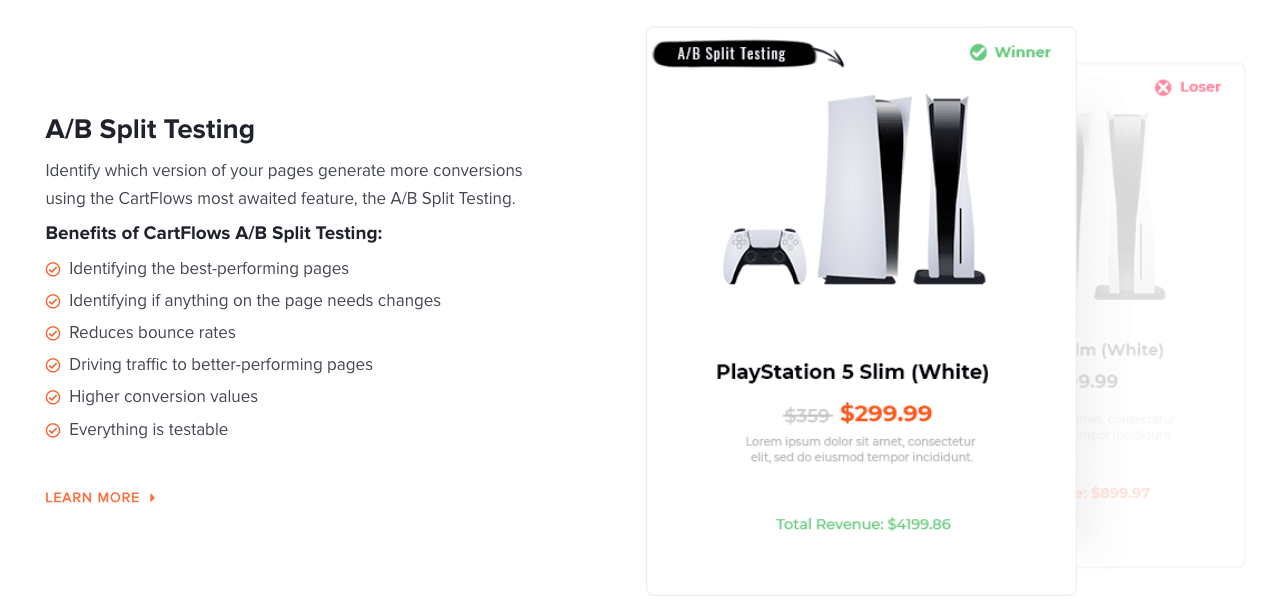Click the red Loser X icon
This screenshot has width=1275, height=612.
(x=1163, y=87)
